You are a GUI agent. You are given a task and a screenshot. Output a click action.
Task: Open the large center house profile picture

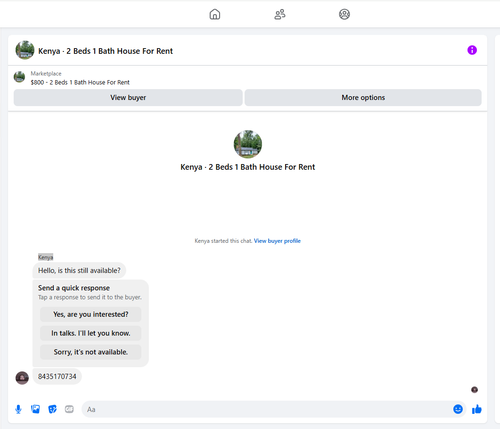tap(248, 144)
